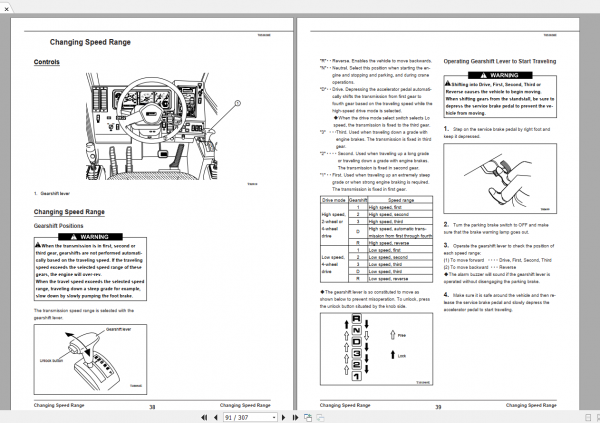The height and width of the screenshot is (423, 600).
Task: Go to the first page of the document
Action: click(204, 417)
